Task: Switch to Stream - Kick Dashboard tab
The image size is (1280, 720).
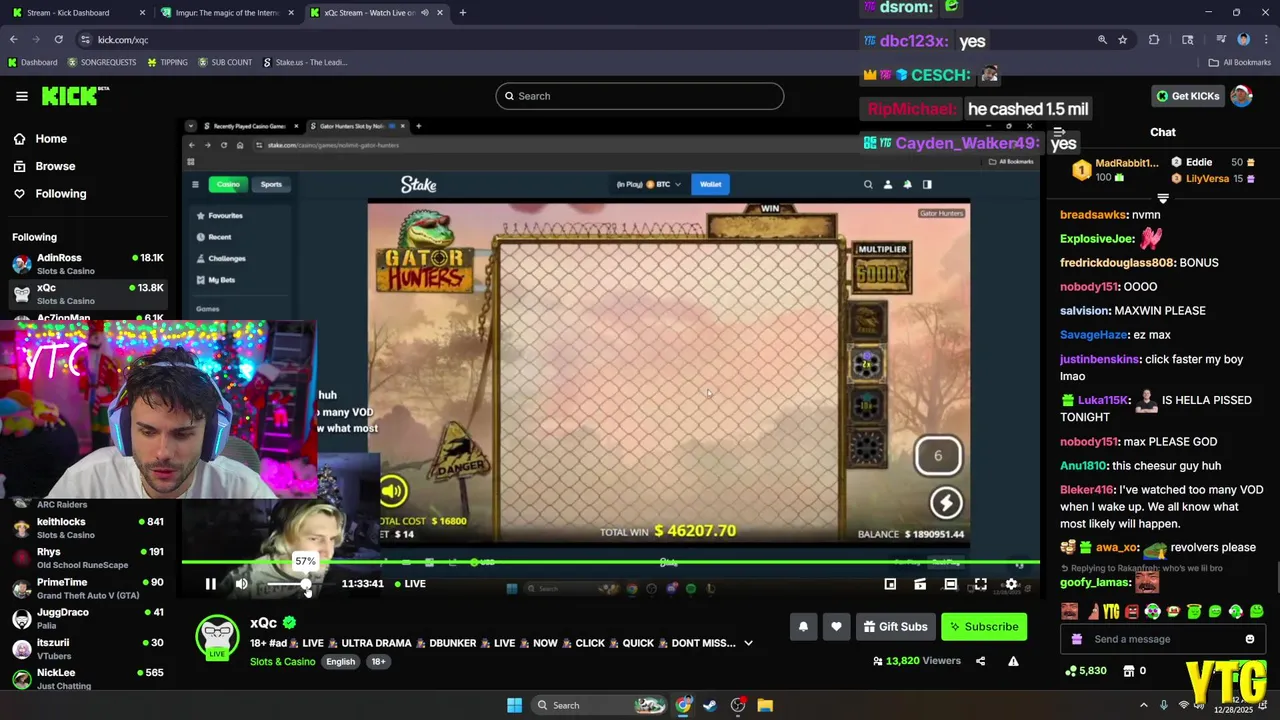Action: (x=77, y=13)
